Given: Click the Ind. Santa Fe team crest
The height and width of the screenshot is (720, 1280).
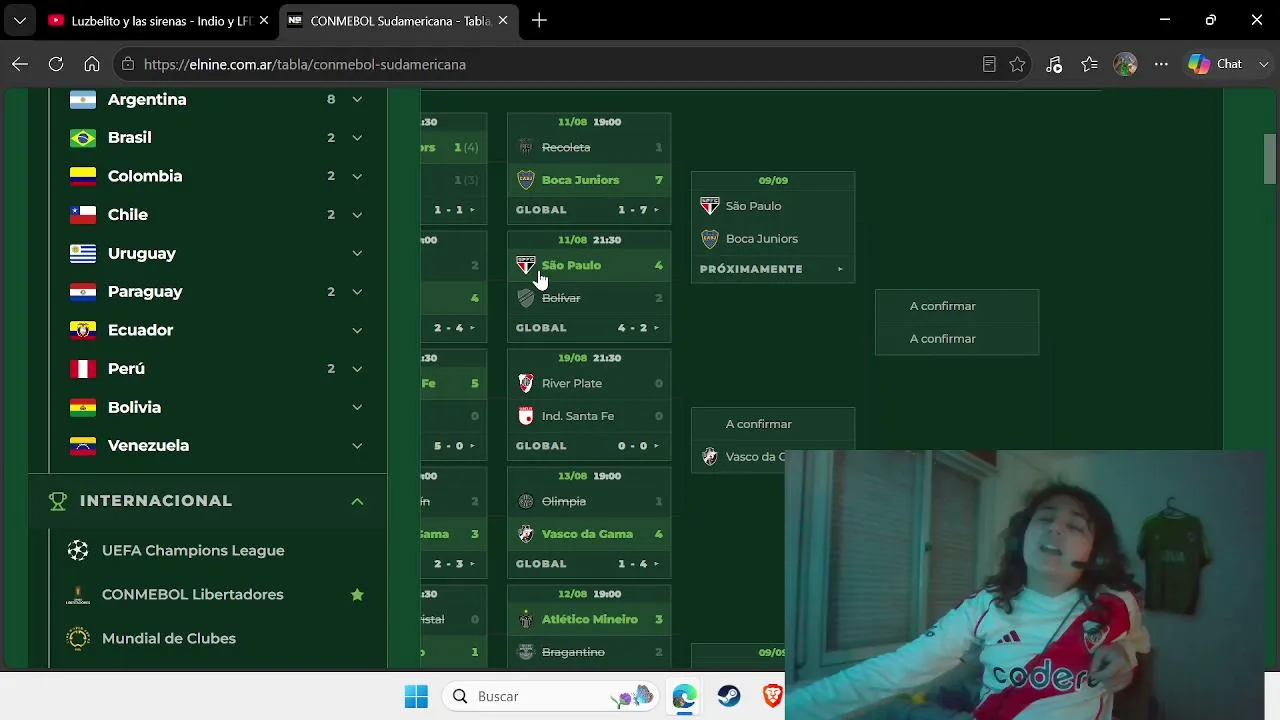Looking at the screenshot, I should 526,416.
